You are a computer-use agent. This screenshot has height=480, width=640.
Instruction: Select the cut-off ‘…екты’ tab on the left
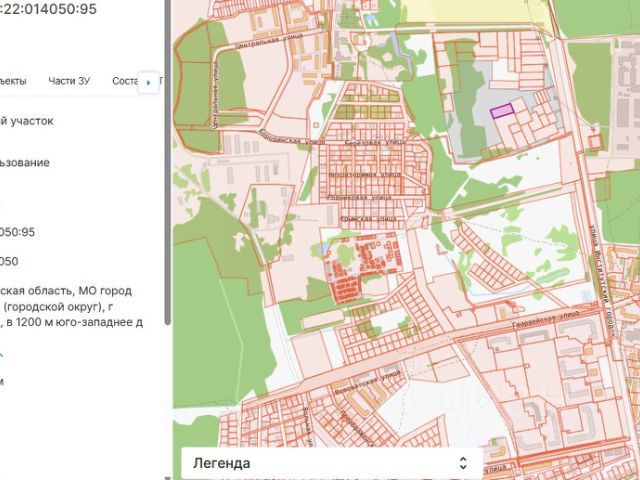click(13, 81)
